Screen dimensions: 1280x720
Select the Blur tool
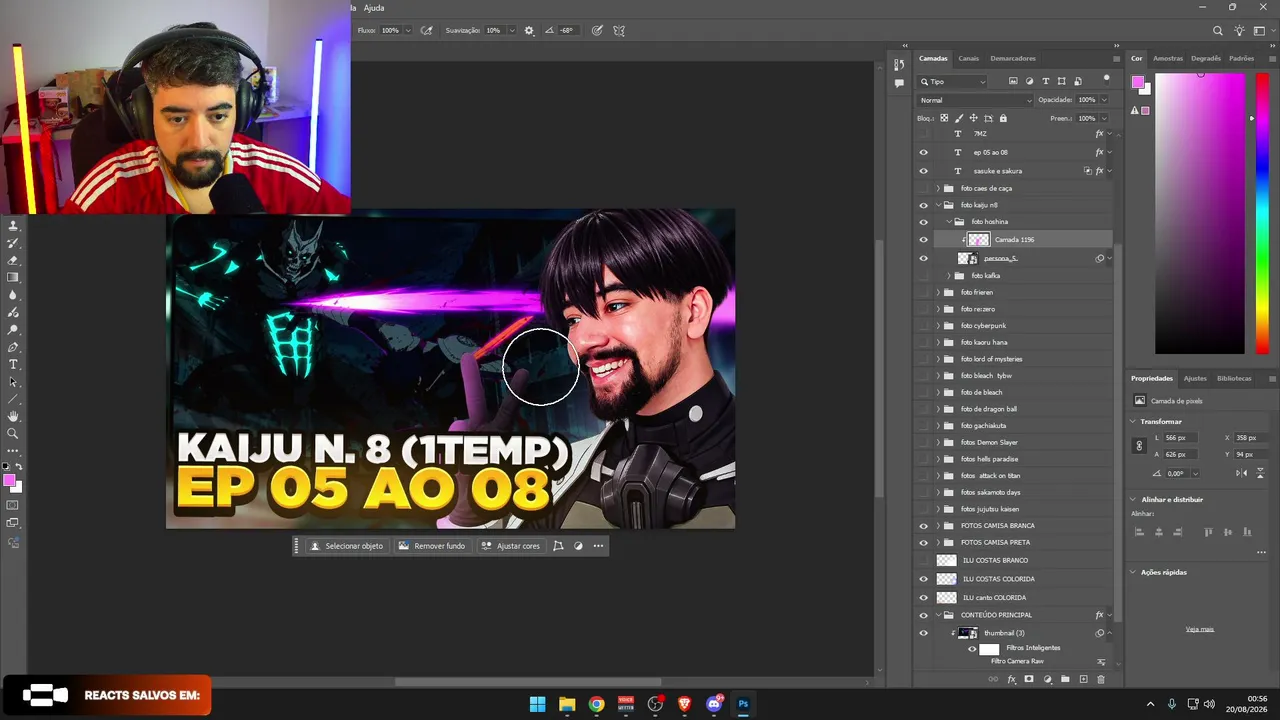(13, 295)
